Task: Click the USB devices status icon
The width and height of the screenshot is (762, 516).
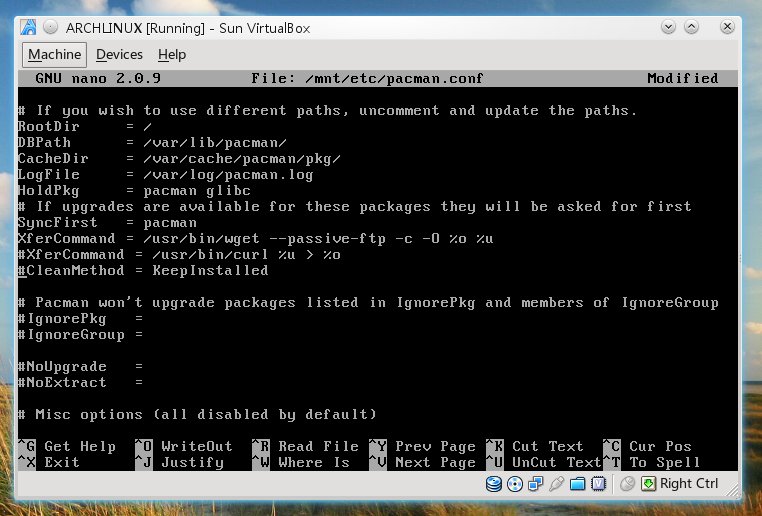Action: tap(556, 484)
